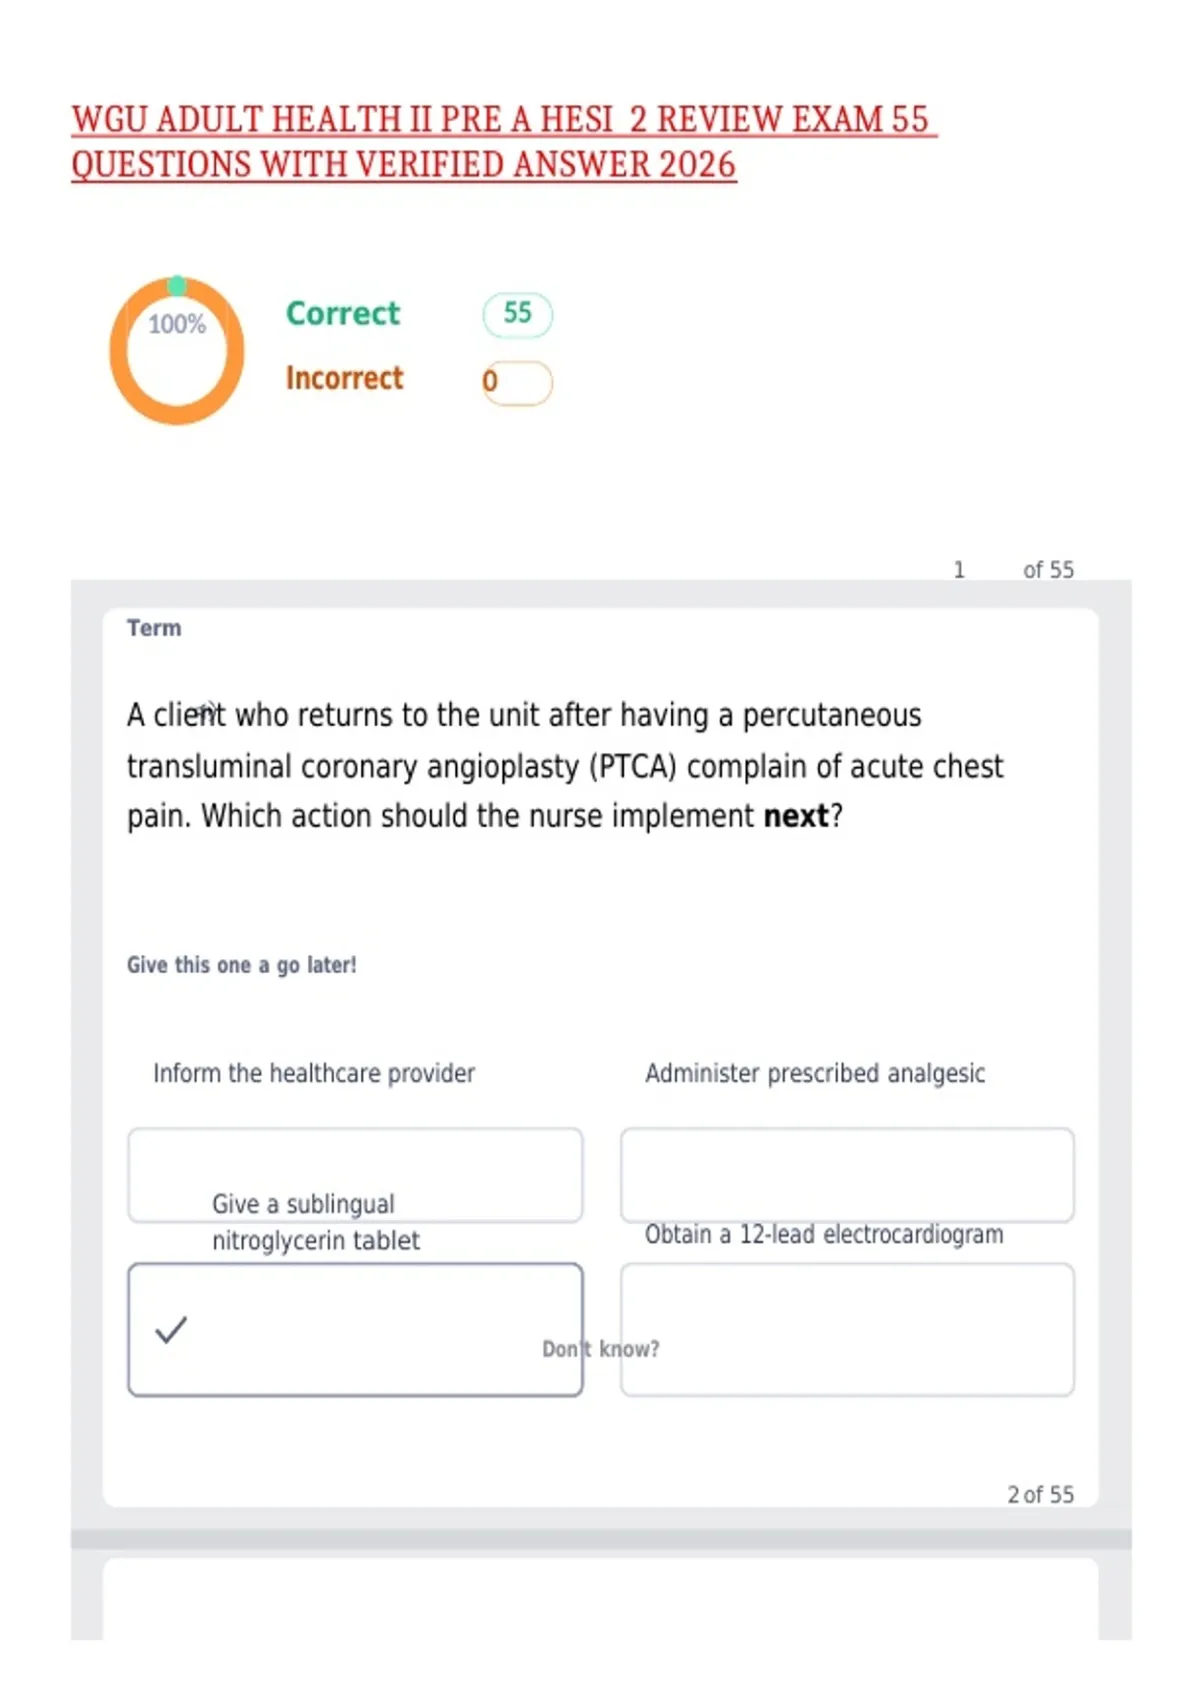Select the Administer prescribed analgesic box
Image resolution: width=1200 pixels, height=1700 pixels.
[x=847, y=1175]
